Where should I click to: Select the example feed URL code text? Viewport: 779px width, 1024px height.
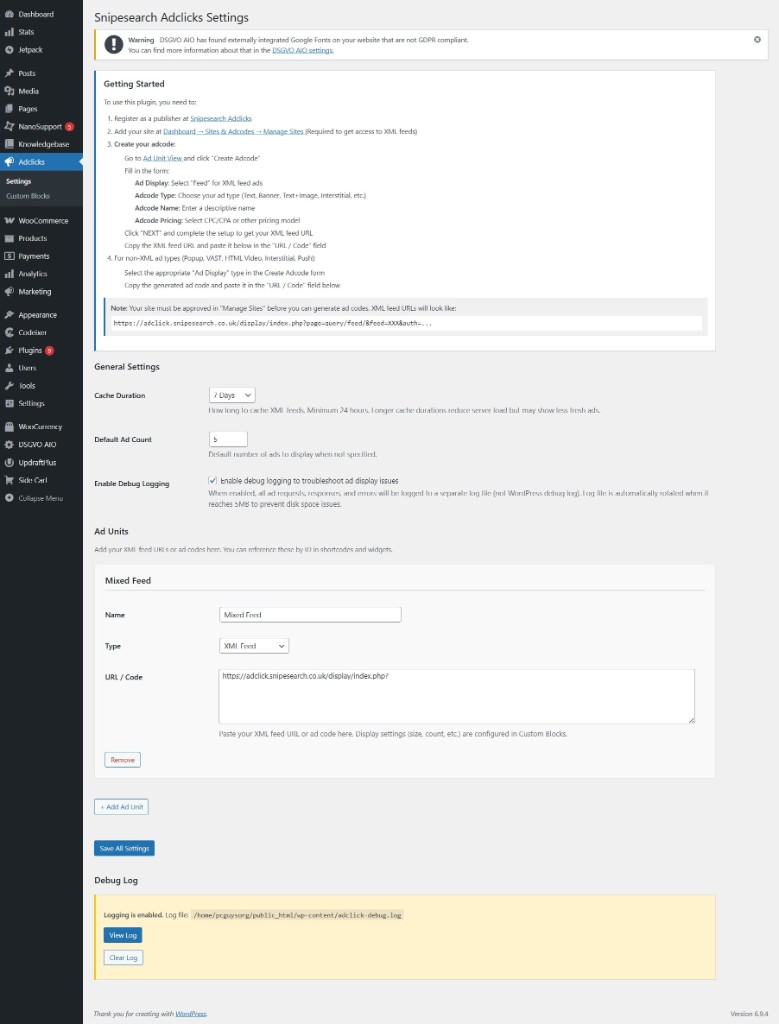click(272, 323)
